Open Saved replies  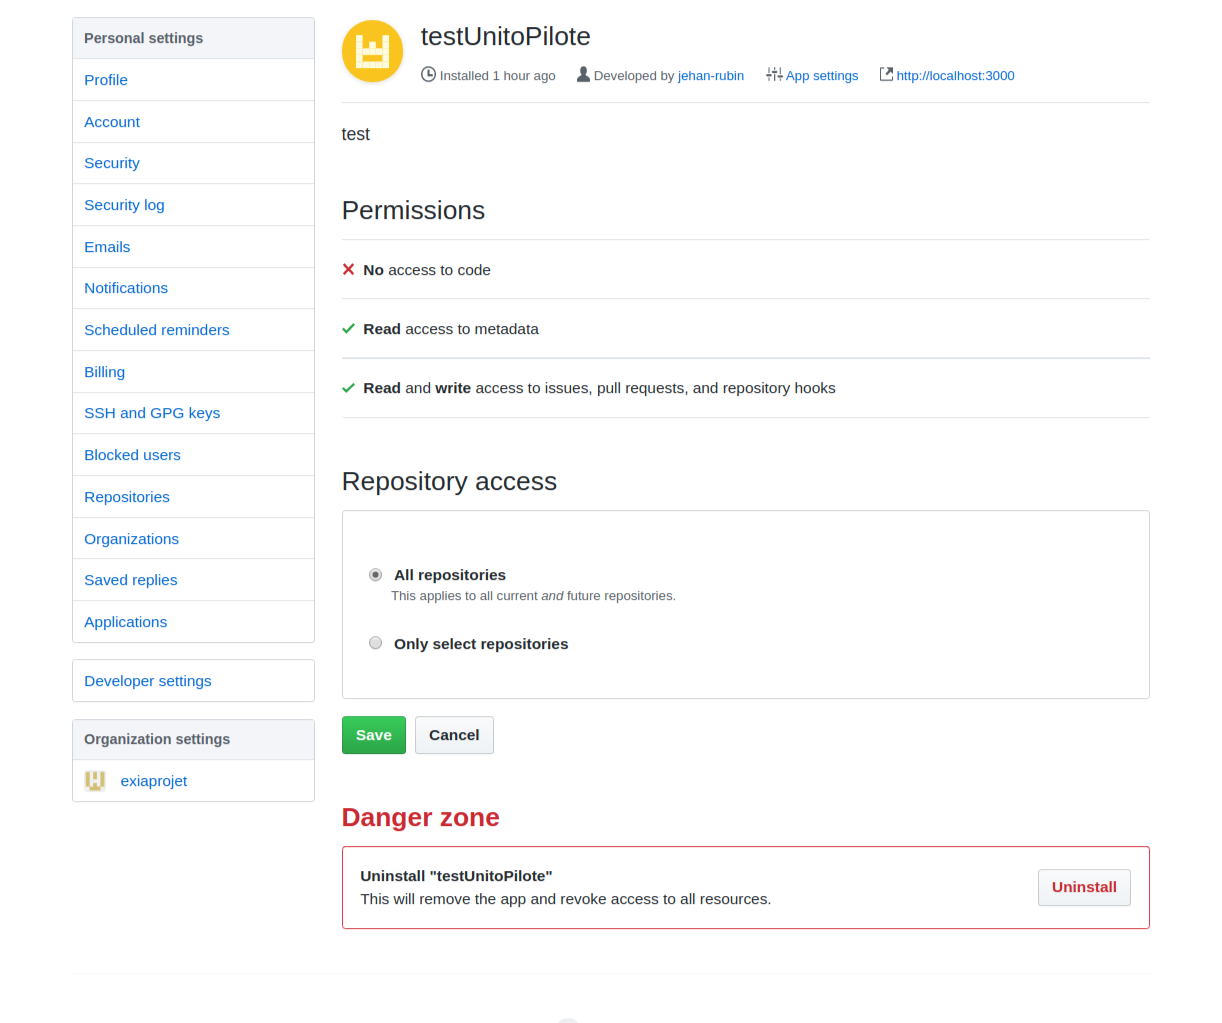(x=193, y=580)
